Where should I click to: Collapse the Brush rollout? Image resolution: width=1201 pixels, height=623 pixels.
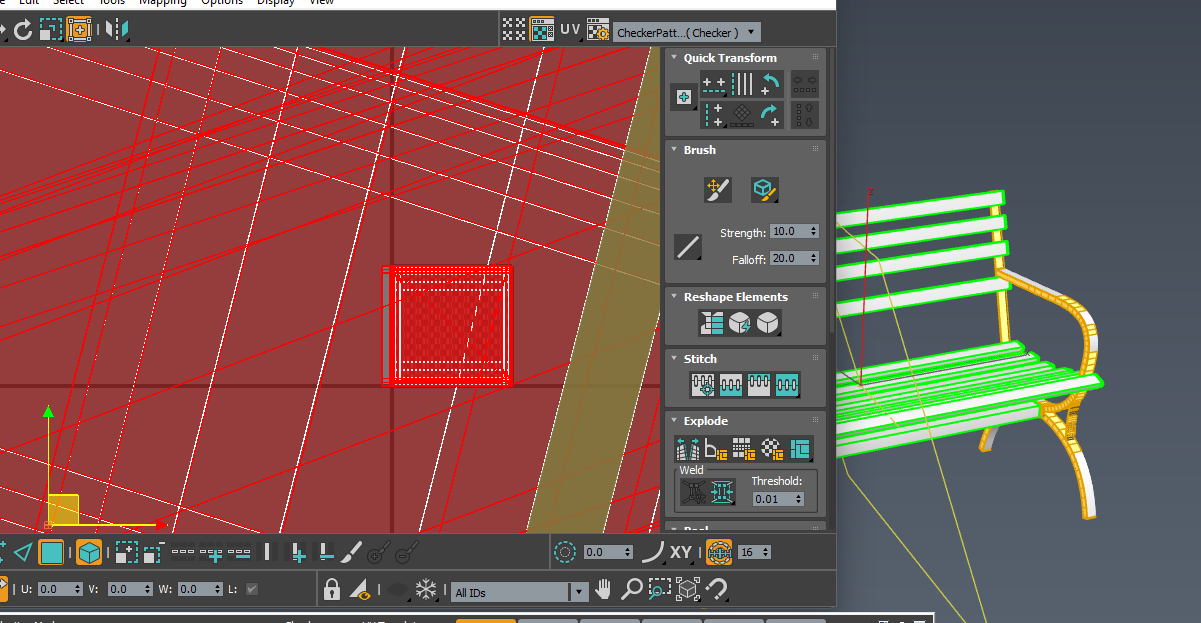pos(674,150)
